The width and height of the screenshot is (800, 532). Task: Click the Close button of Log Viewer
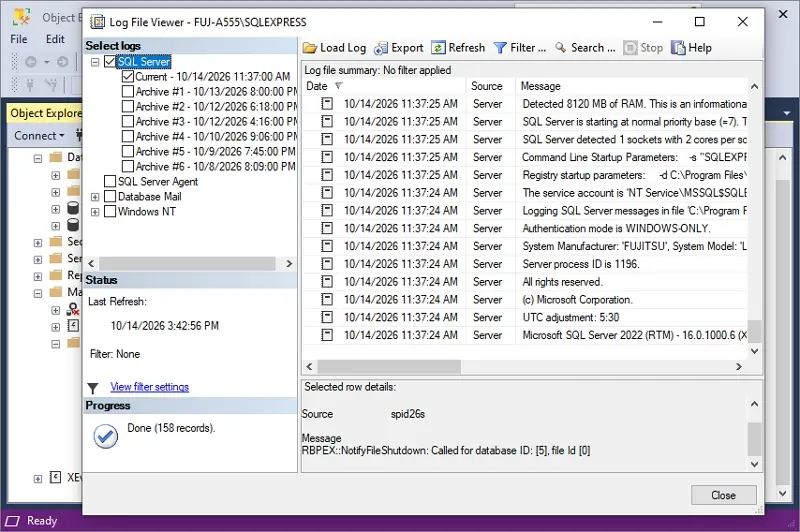723,495
